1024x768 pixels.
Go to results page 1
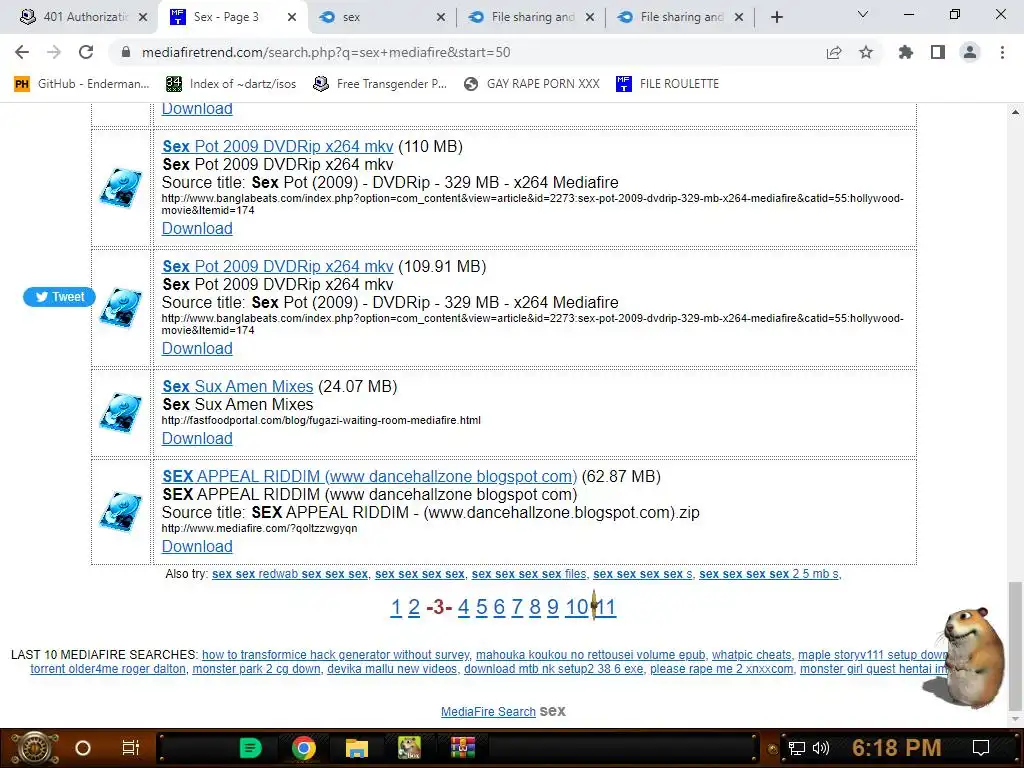[x=396, y=607]
